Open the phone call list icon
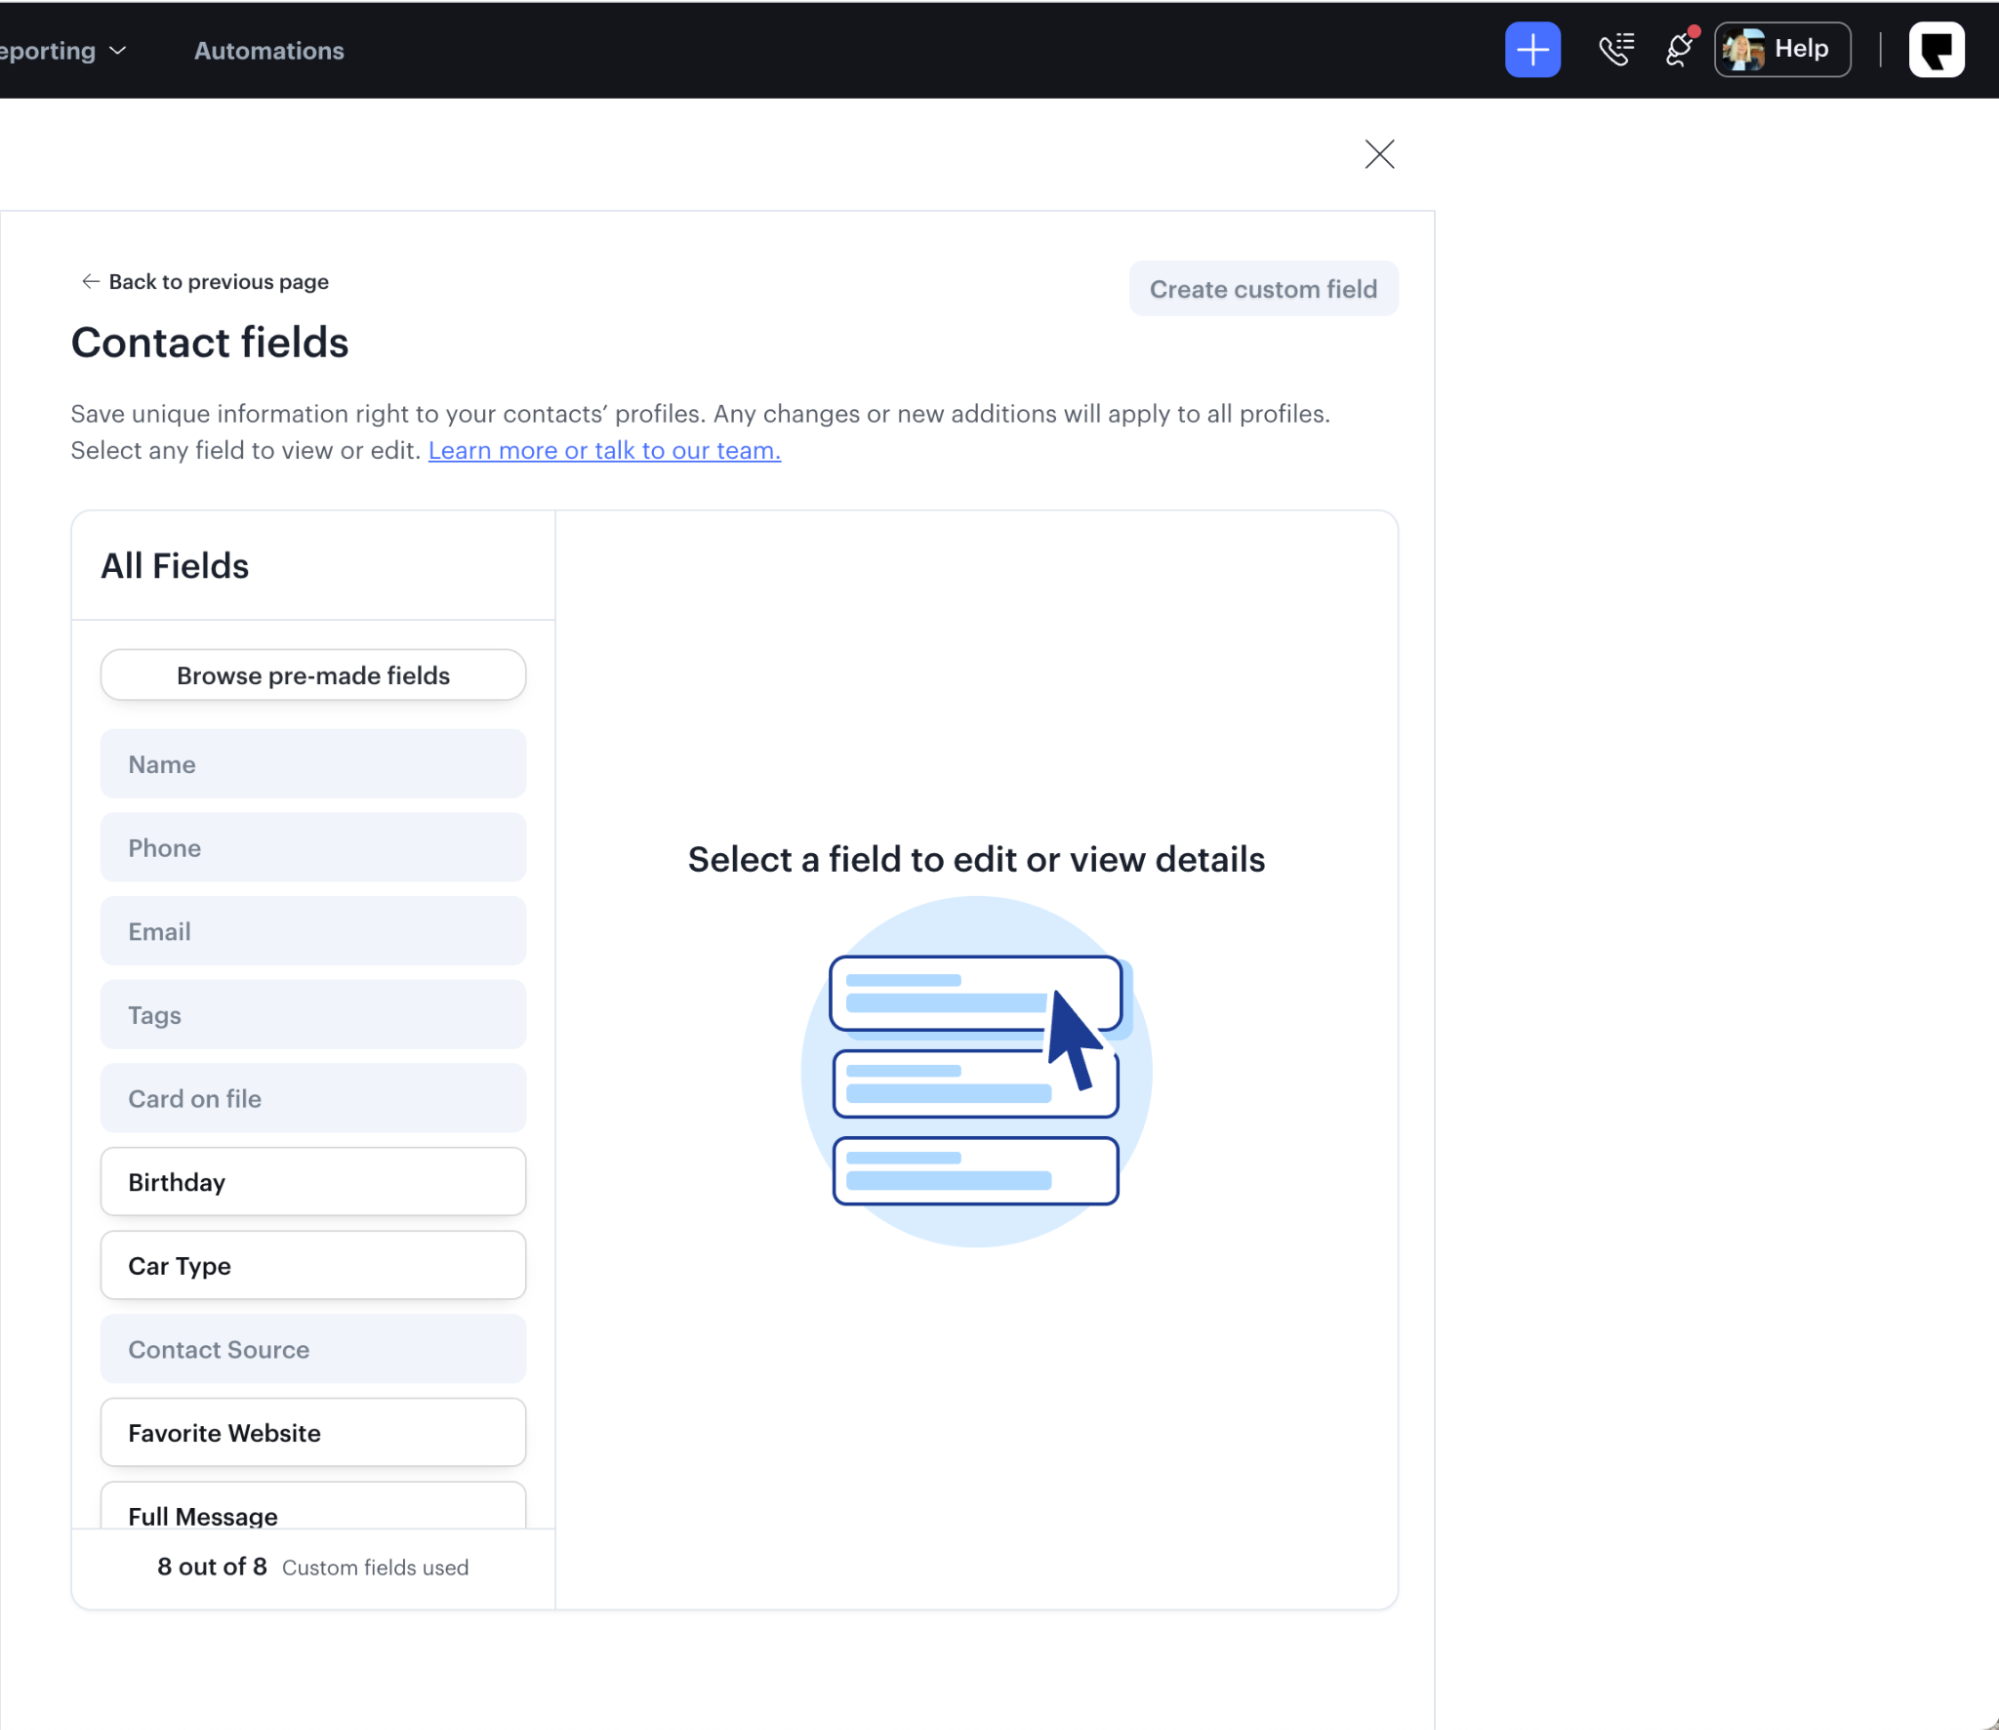1999x1730 pixels. [1615, 49]
